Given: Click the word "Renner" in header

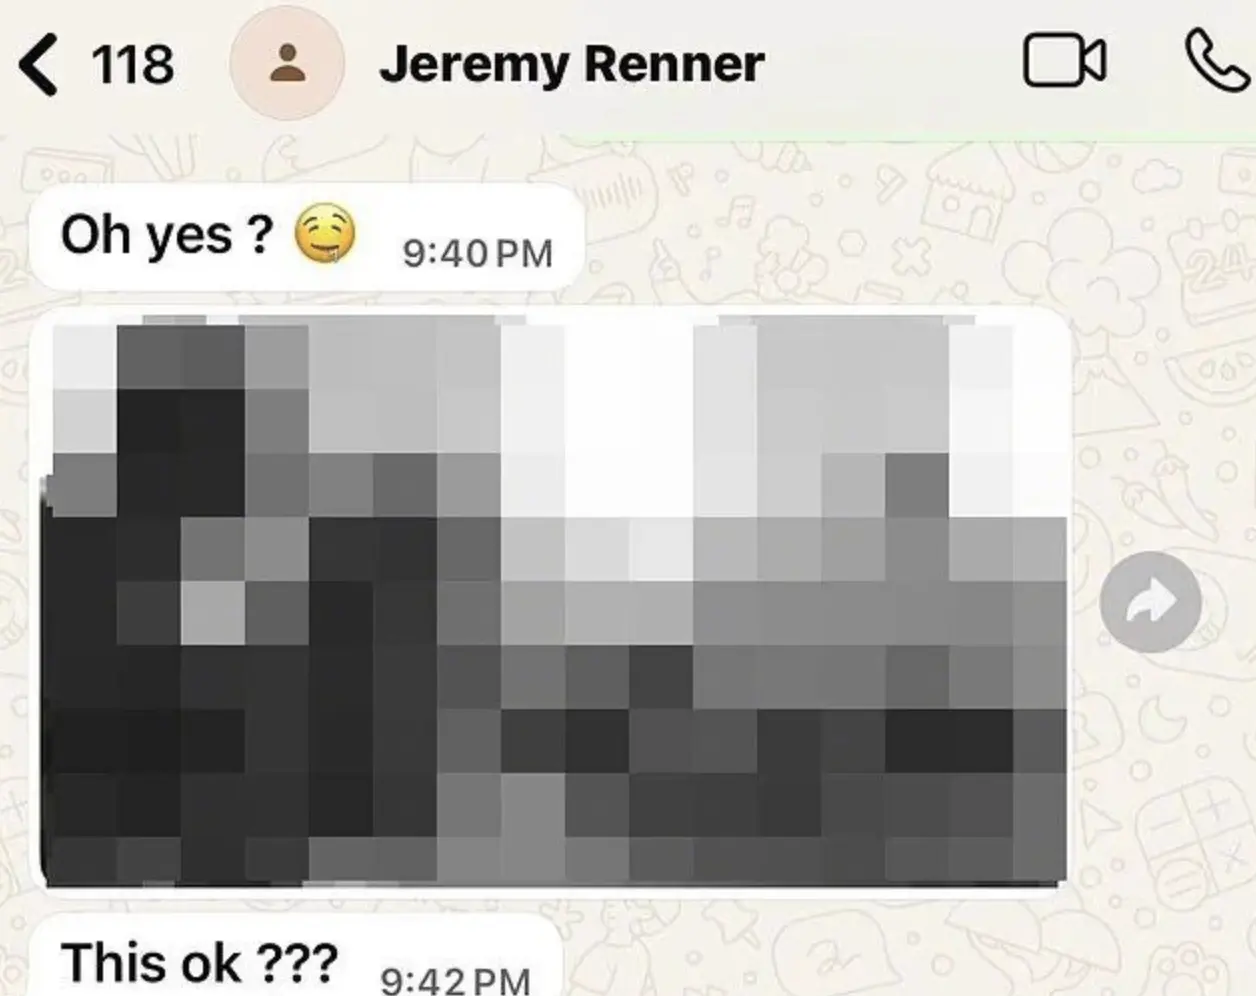Looking at the screenshot, I should 674,63.
